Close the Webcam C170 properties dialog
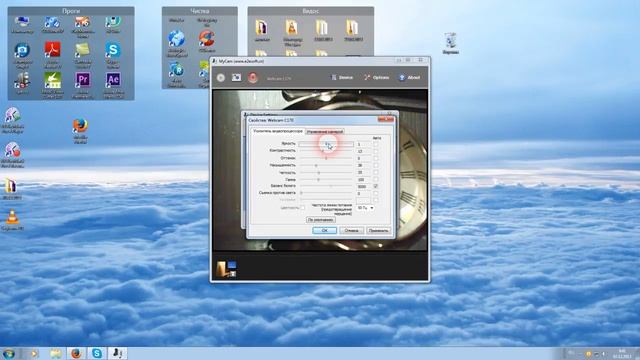 386,119
